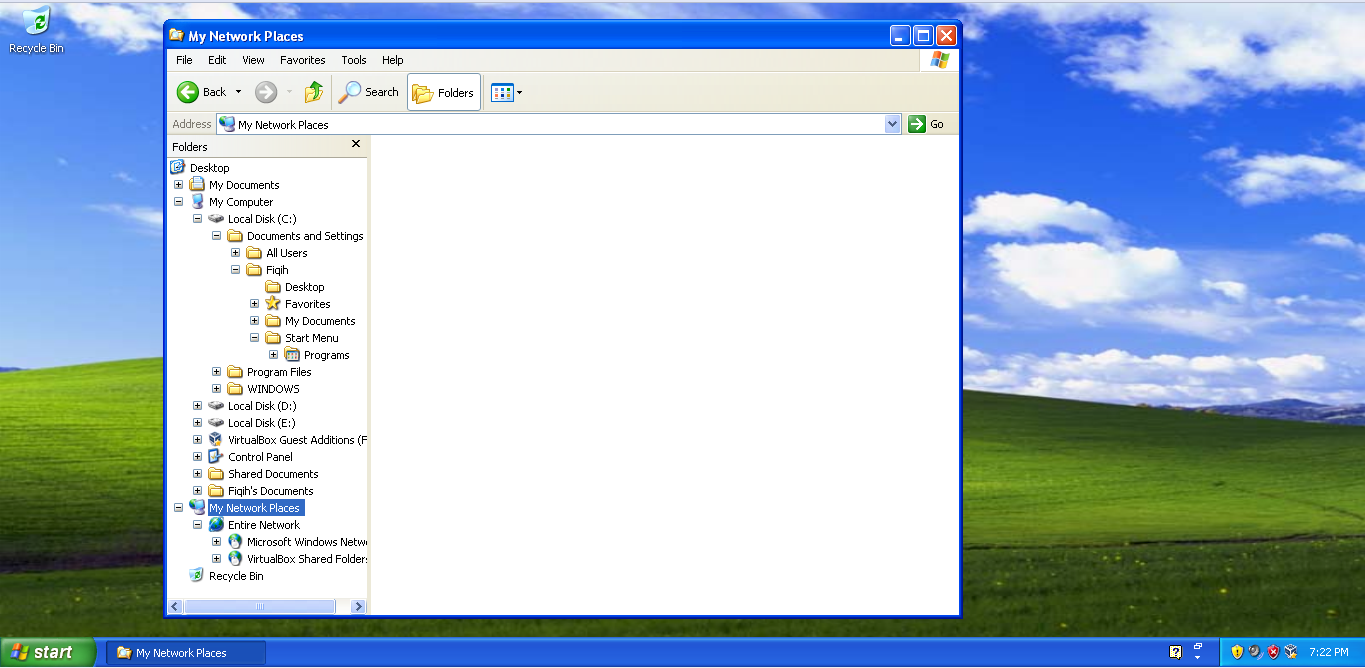Screen dimensions: 1365x668
Task: Collapse Local Disk (C:) node
Action: click(197, 219)
